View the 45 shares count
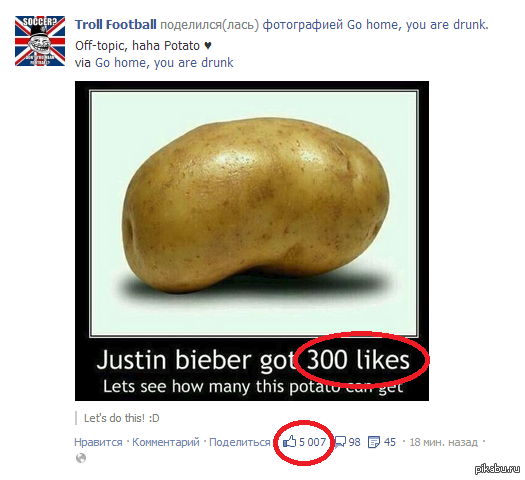This screenshot has height=480, width=525. (390, 442)
